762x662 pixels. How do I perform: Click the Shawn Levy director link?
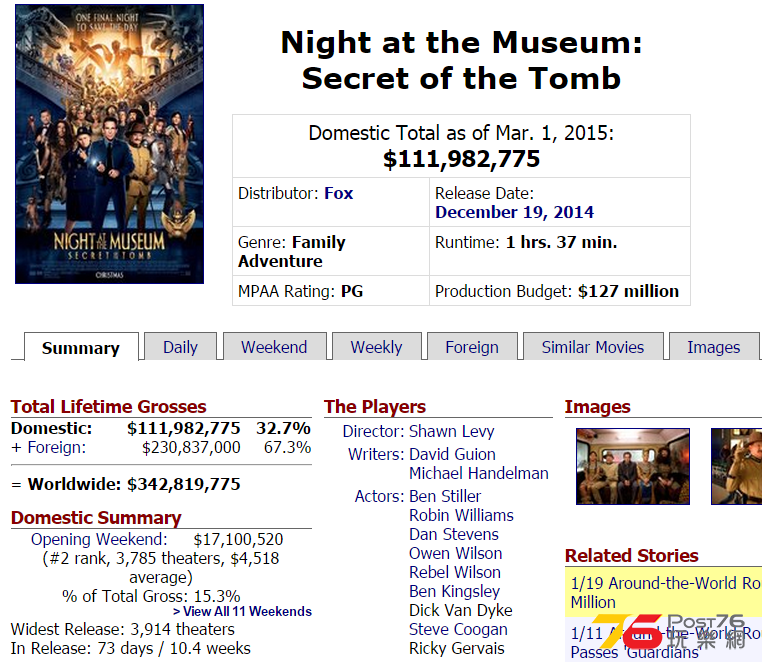point(451,431)
